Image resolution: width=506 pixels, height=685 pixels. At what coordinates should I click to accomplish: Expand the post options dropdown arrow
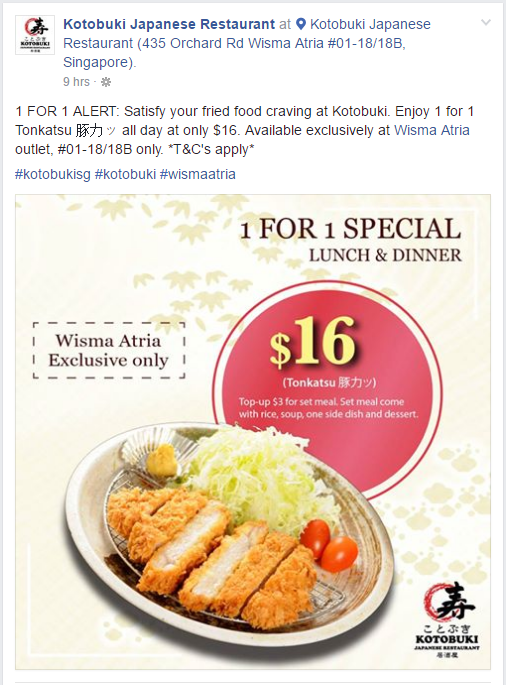(485, 22)
